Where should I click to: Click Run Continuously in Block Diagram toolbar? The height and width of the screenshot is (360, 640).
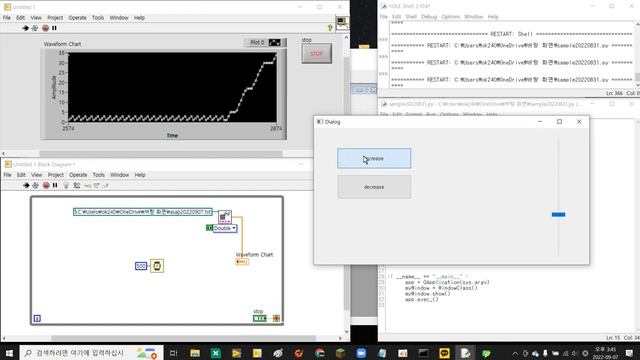[36, 185]
